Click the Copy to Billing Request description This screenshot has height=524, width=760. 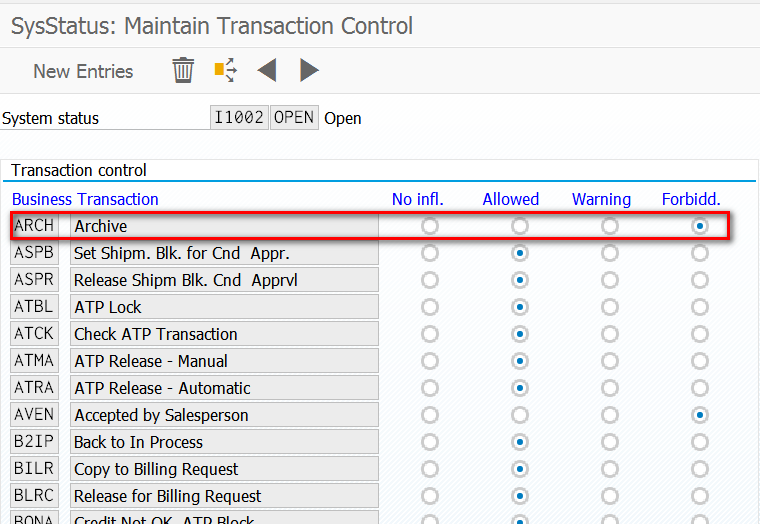[x=224, y=469]
